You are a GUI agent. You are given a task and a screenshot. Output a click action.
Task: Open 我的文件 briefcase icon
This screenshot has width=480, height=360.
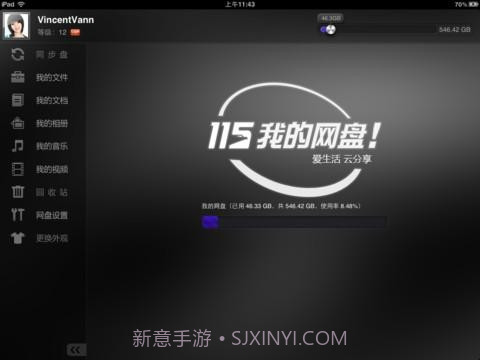(18, 77)
